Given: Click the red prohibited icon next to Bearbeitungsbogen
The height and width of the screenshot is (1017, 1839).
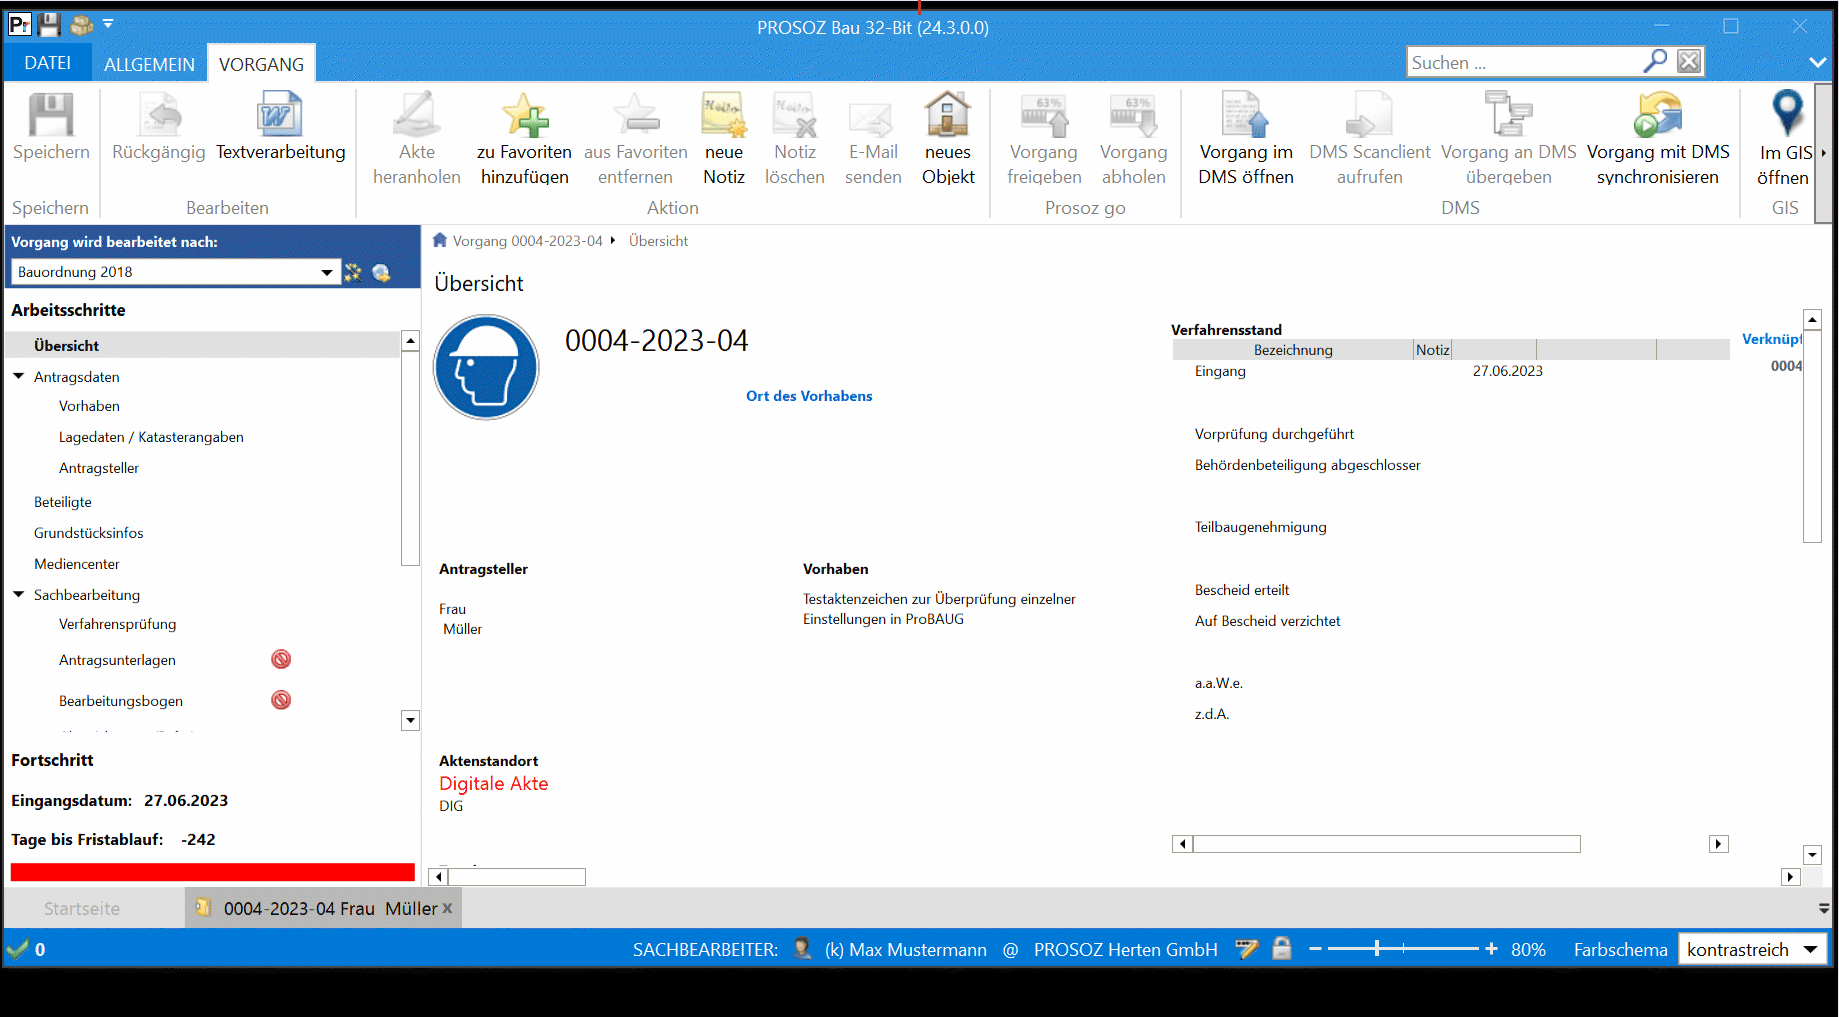Looking at the screenshot, I should tap(281, 700).
